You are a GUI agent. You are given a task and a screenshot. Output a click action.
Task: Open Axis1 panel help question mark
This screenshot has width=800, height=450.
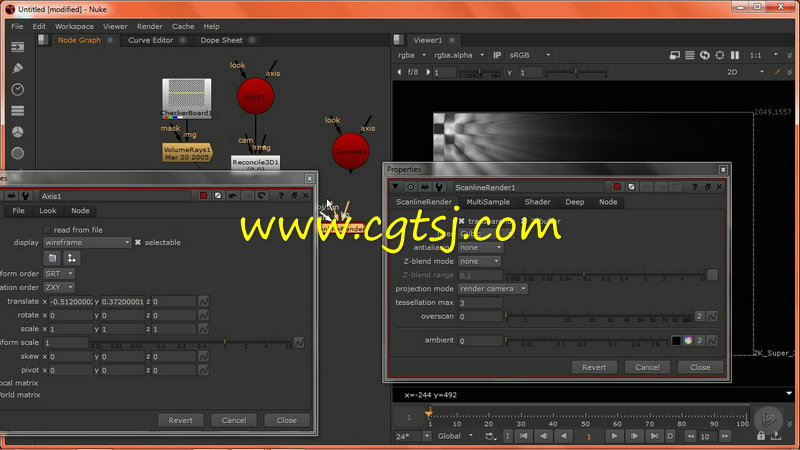click(281, 195)
